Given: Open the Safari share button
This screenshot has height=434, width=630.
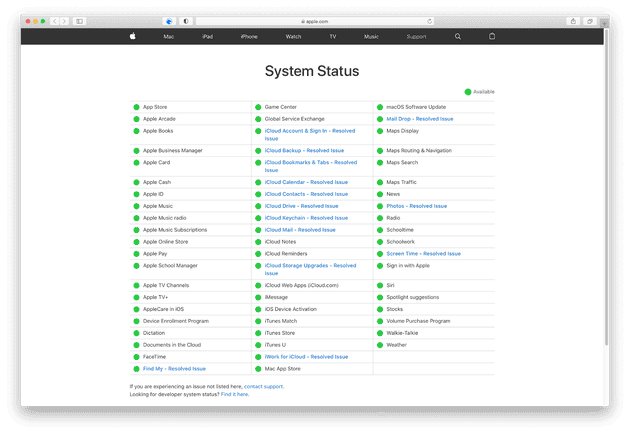Looking at the screenshot, I should point(573,21).
